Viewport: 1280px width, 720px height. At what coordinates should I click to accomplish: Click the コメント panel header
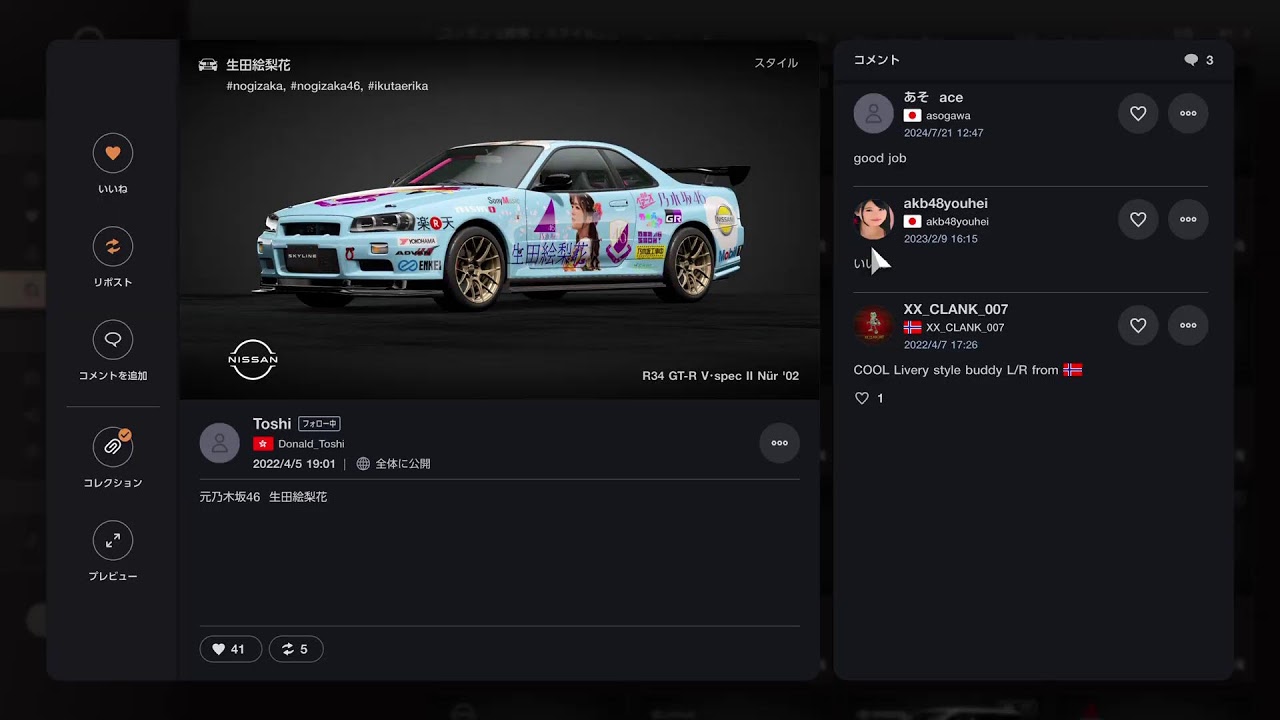pos(877,60)
